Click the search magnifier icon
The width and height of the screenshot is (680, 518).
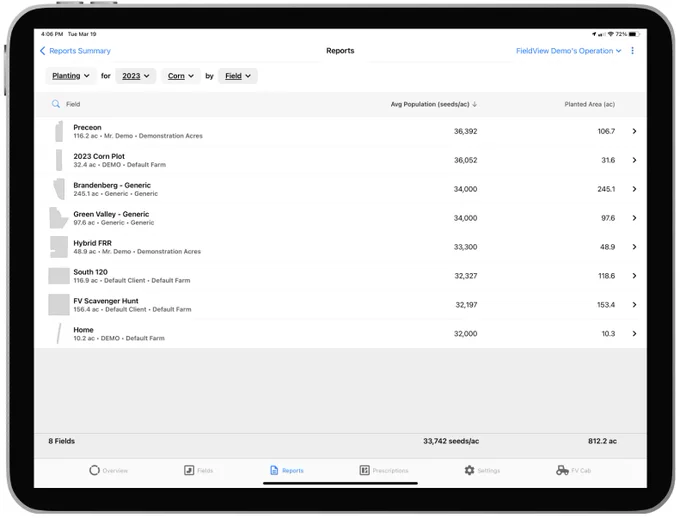[x=56, y=104]
